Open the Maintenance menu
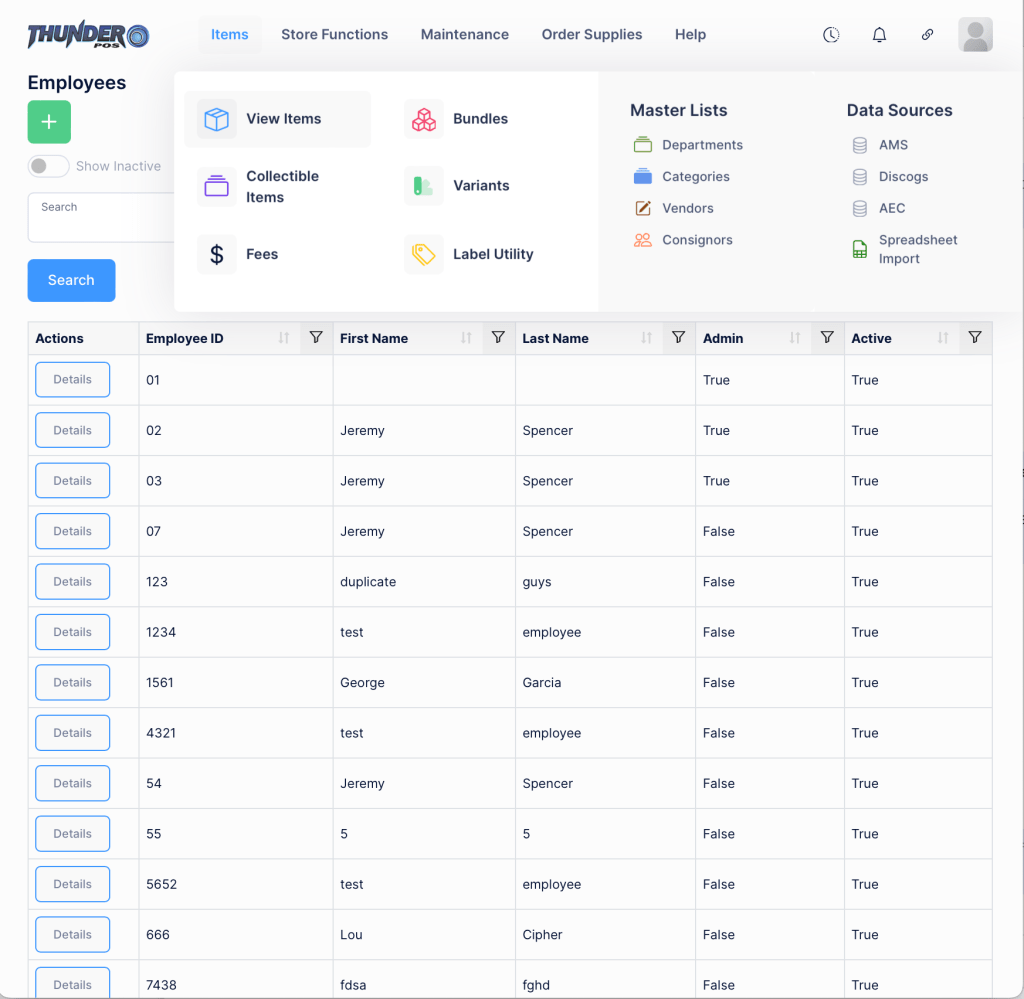Viewport: 1024px width, 999px height. pos(464,34)
